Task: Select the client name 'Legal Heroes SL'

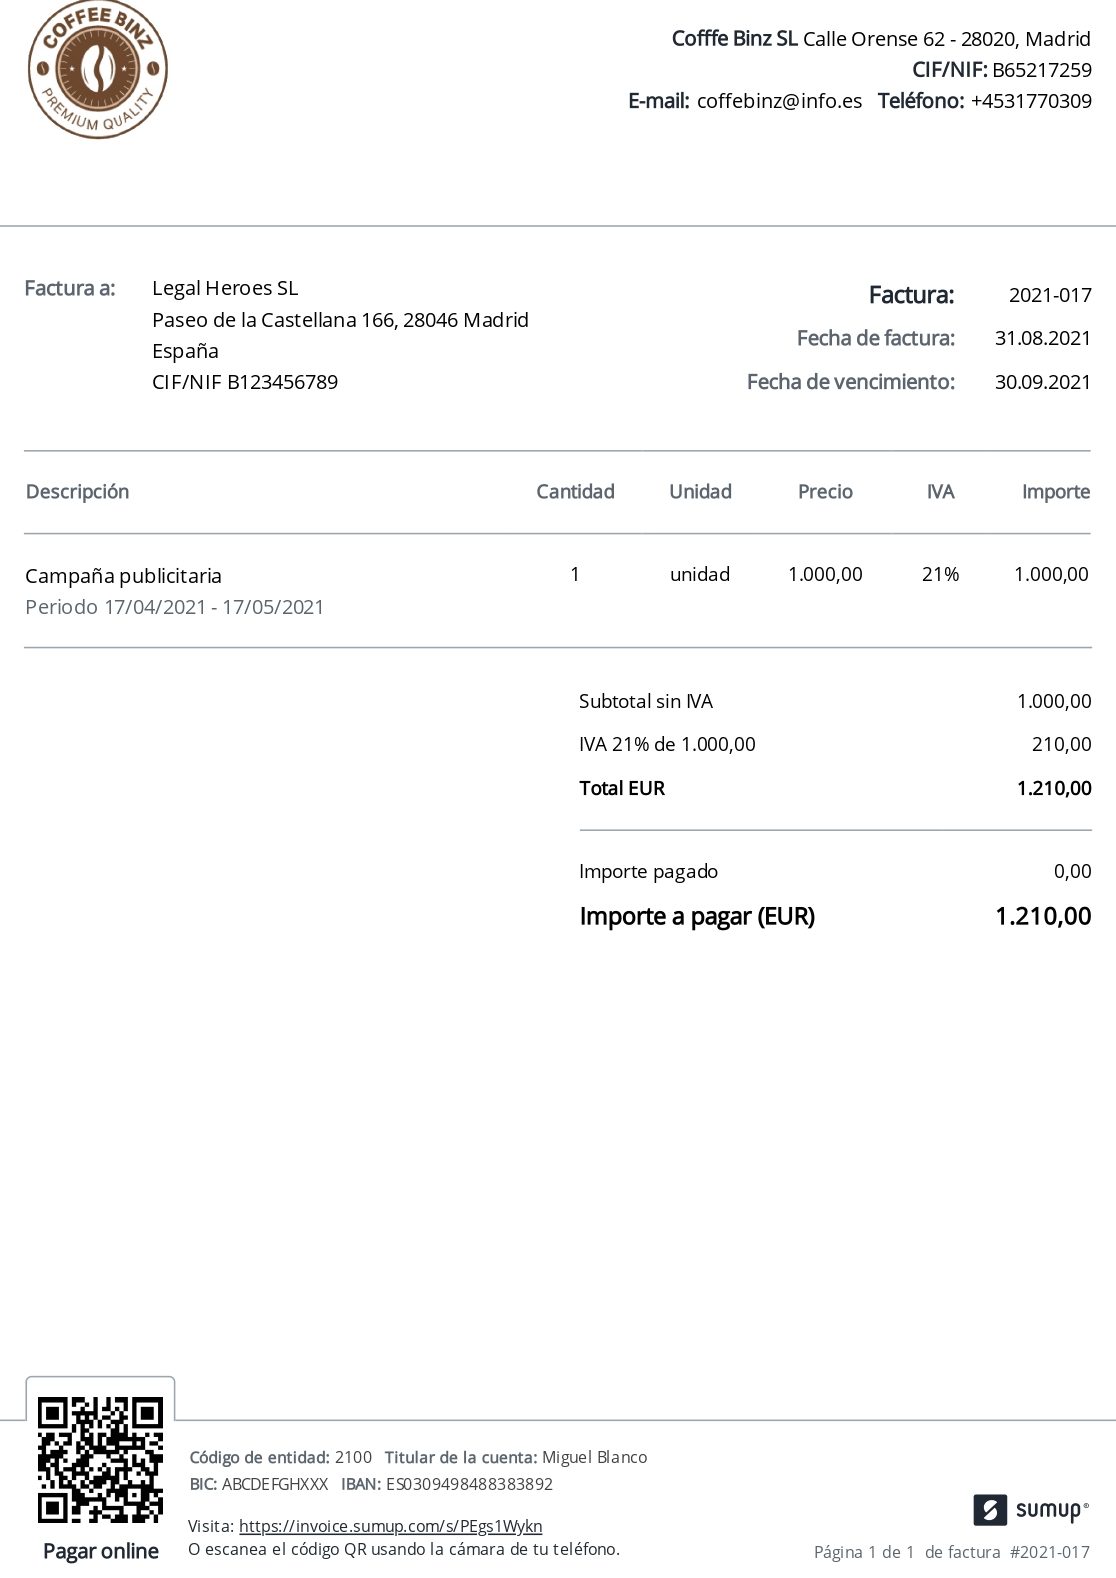Action: [x=225, y=288]
